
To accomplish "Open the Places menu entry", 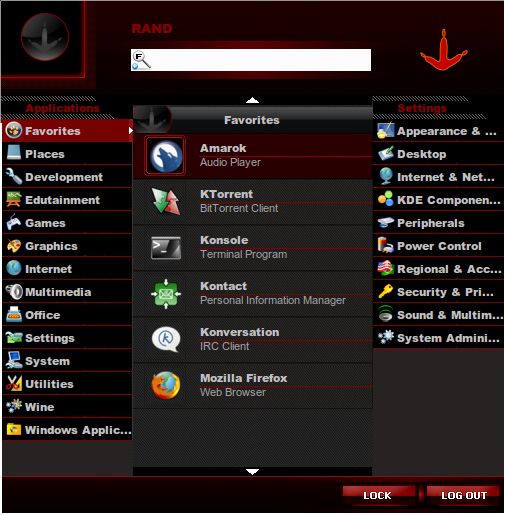I will point(67,154).
